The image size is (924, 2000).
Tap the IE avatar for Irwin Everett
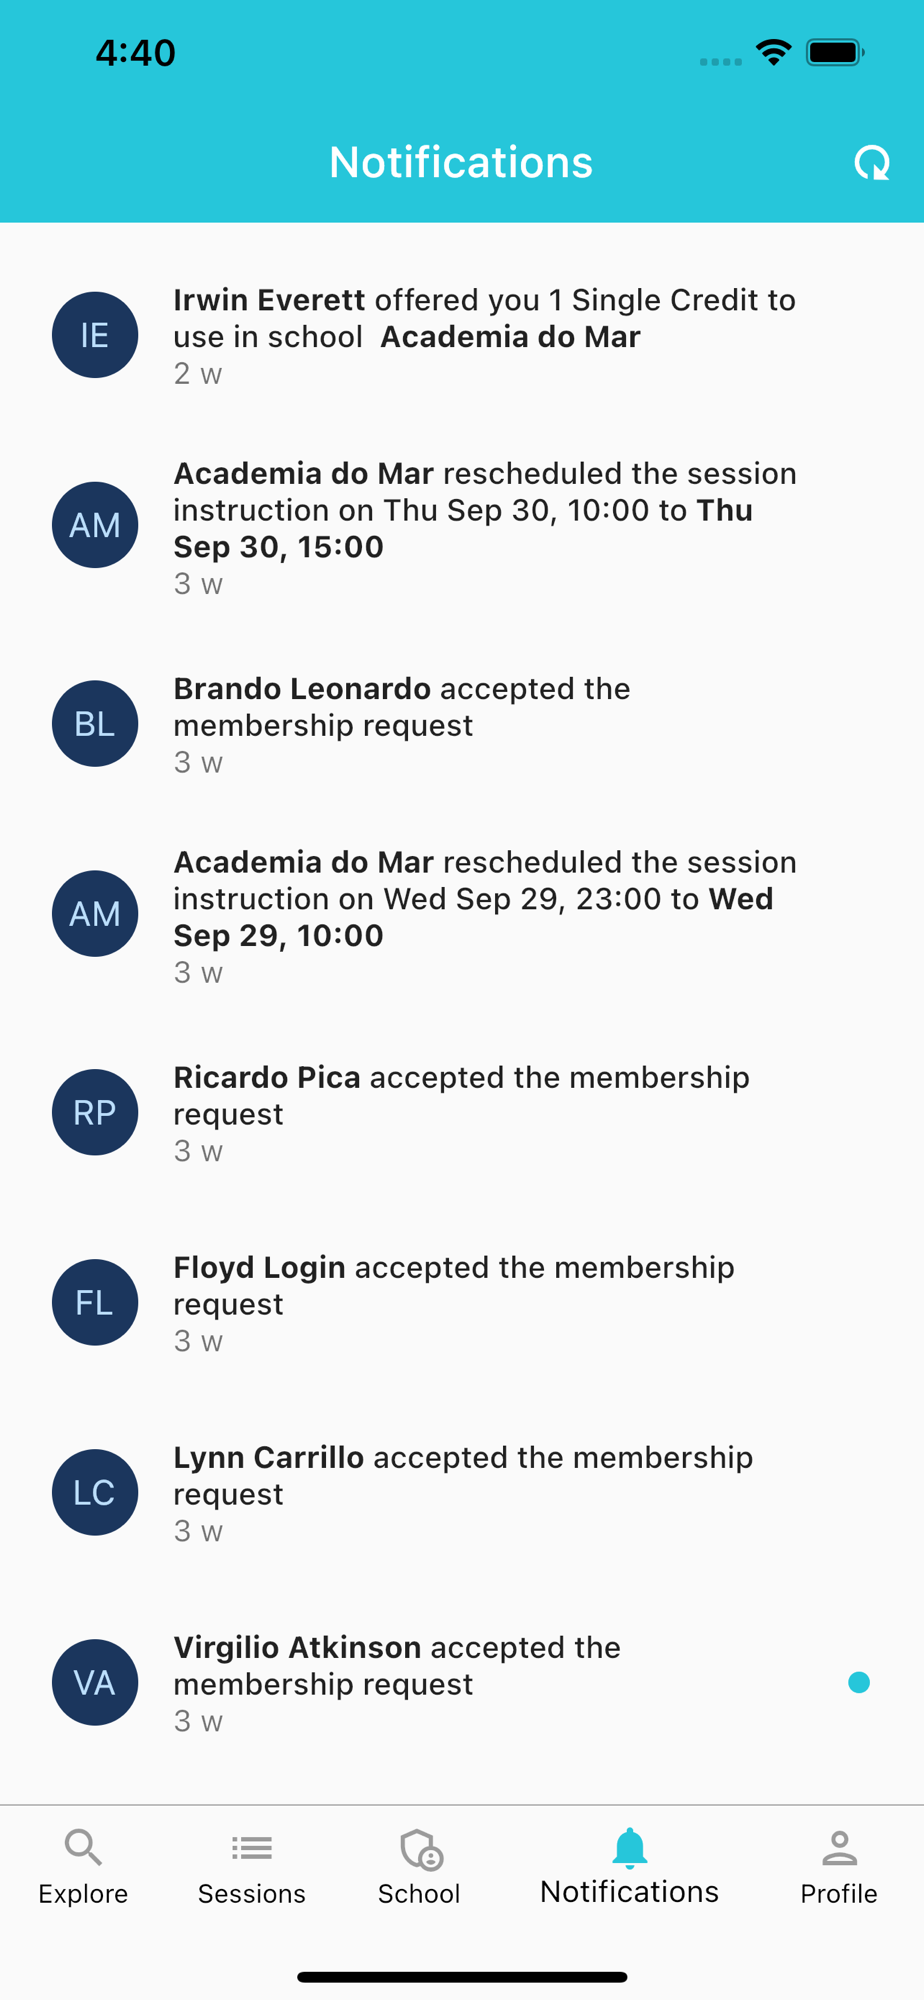pos(95,335)
